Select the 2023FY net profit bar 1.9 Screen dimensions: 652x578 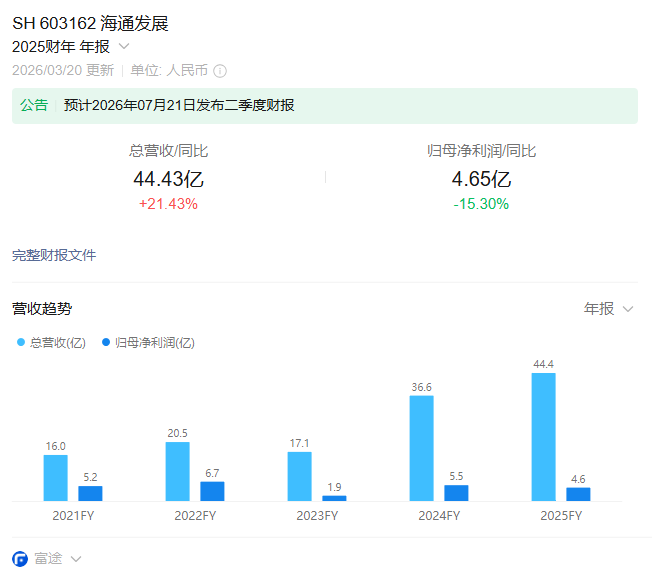334,498
